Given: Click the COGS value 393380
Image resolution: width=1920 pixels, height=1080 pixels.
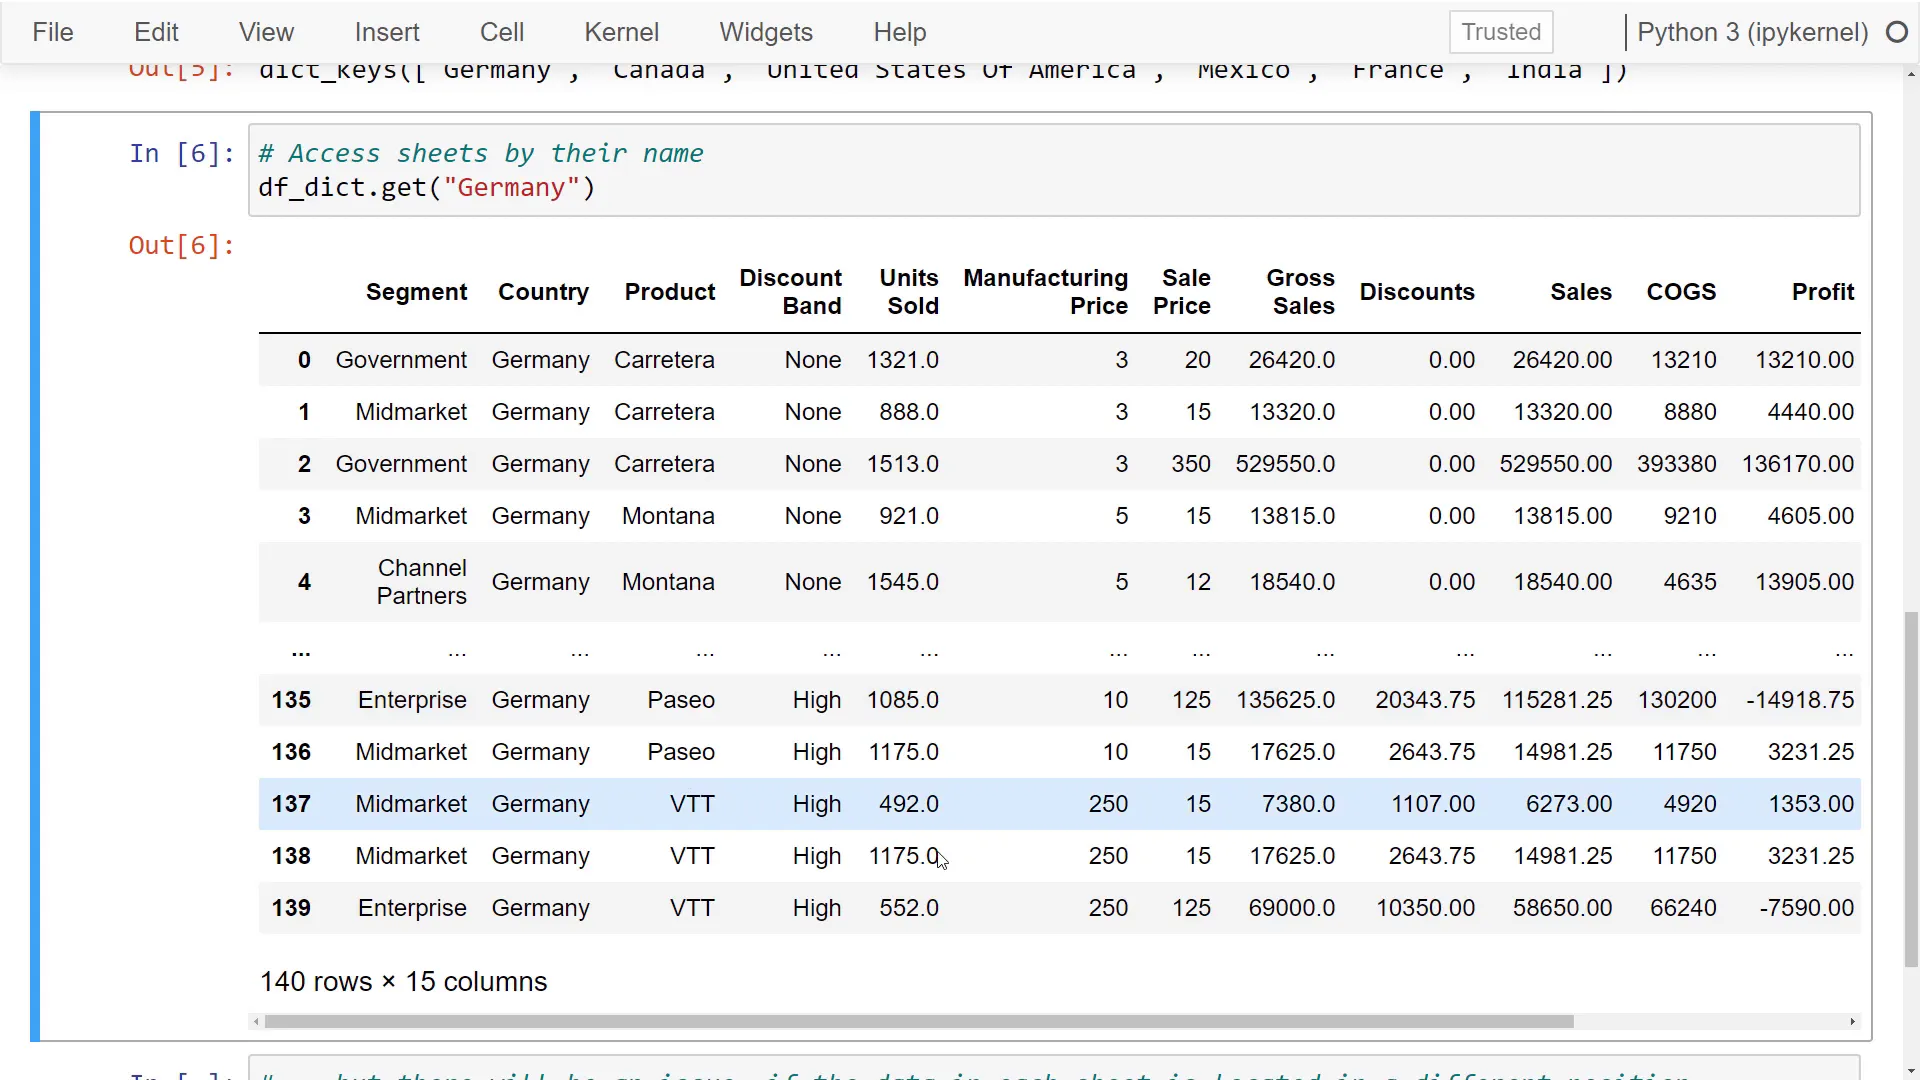Looking at the screenshot, I should click(1676, 464).
